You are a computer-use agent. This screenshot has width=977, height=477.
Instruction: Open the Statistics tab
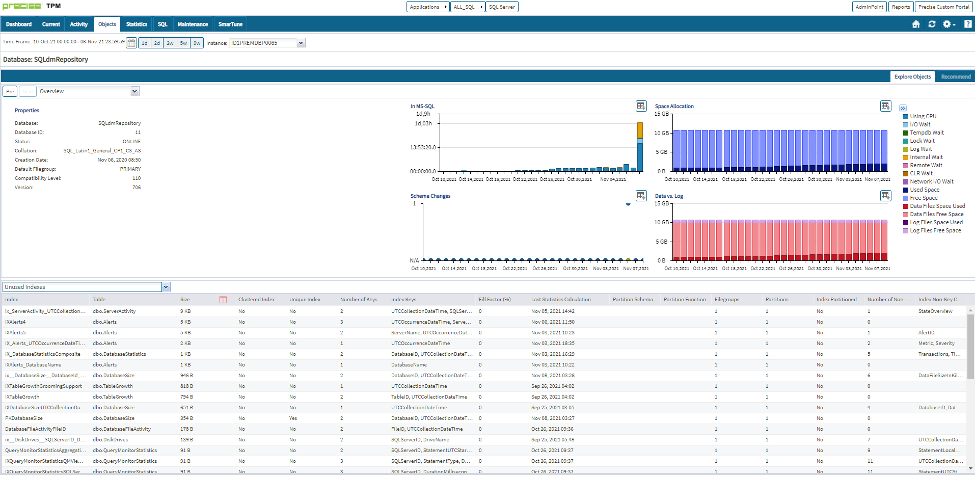(x=136, y=24)
